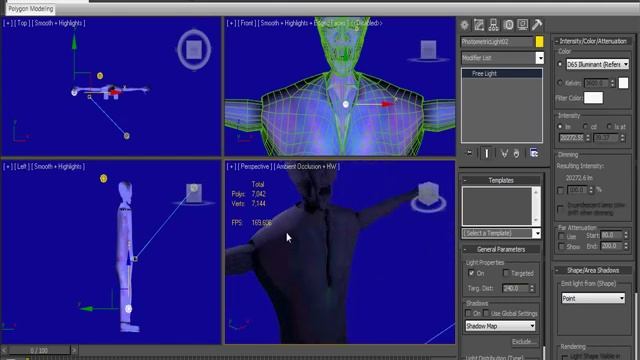Click ViewCube in Perspective viewport
Image resolution: width=640 pixels, height=360 pixels.
428,196
